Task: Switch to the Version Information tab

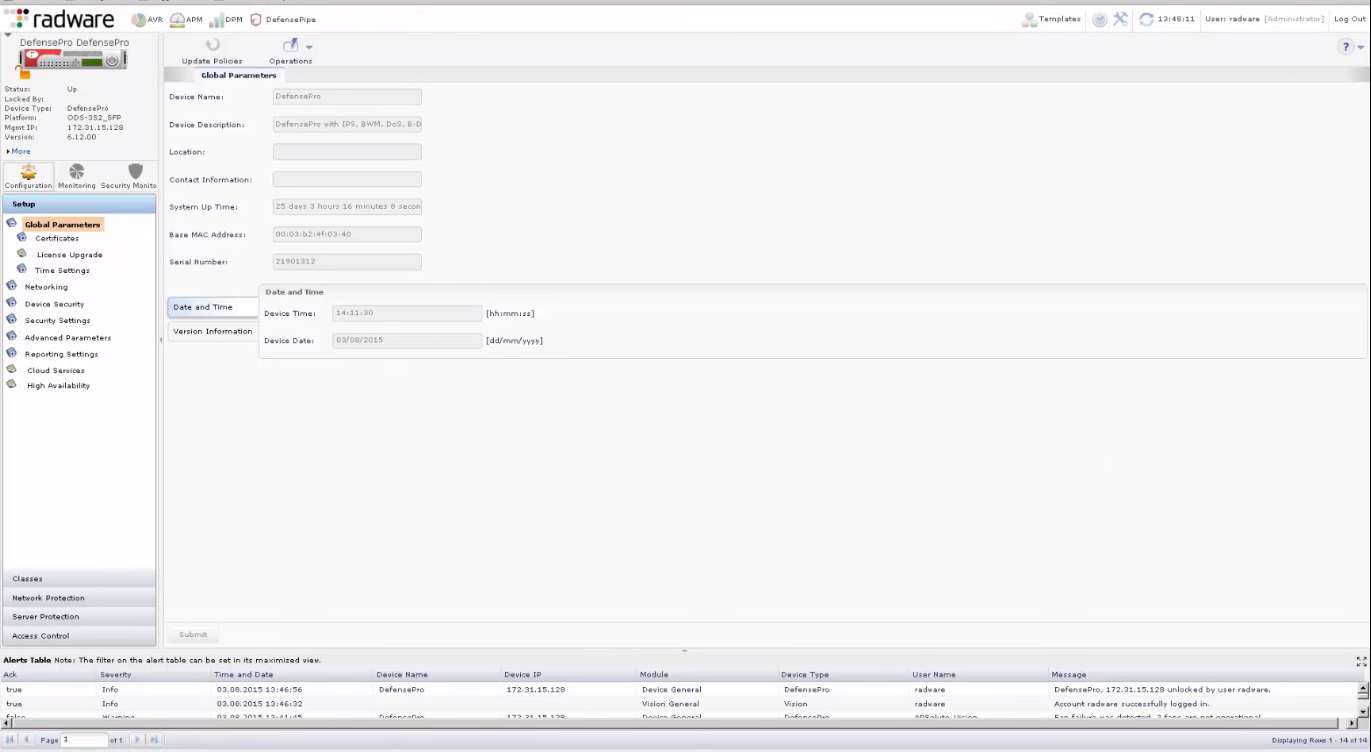Action: (212, 331)
